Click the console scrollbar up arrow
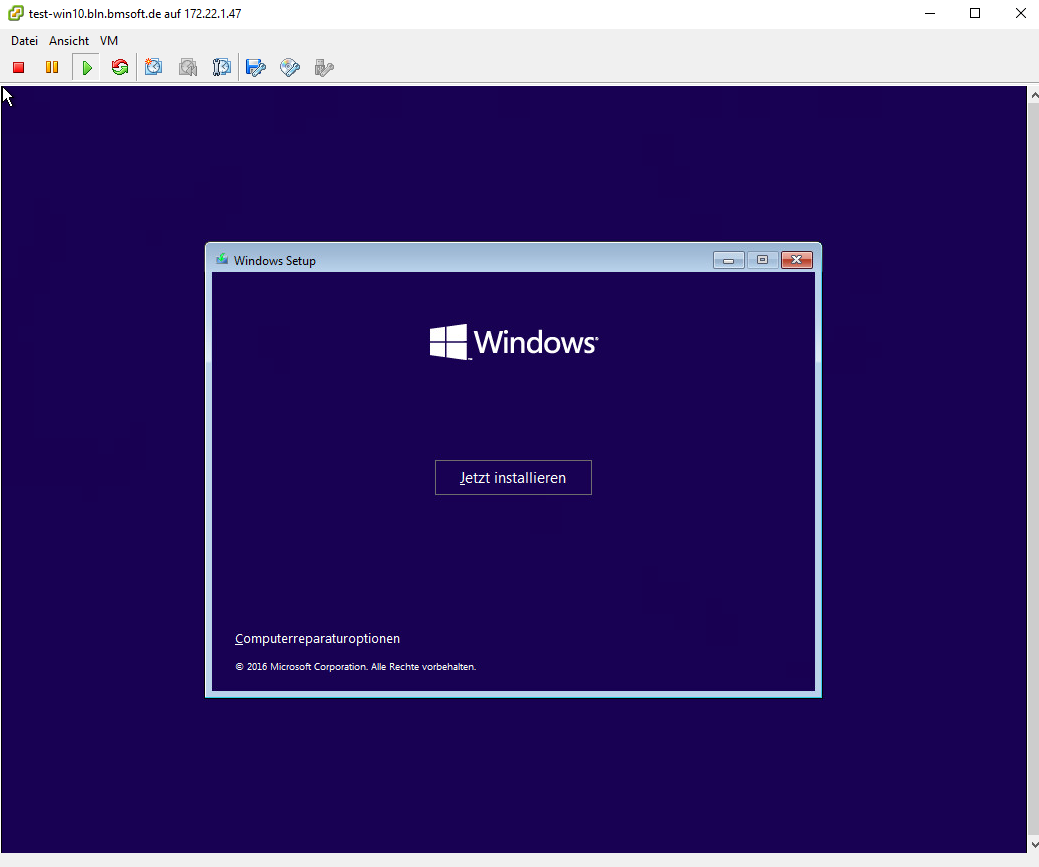Image resolution: width=1039 pixels, height=867 pixels. (x=1034, y=95)
